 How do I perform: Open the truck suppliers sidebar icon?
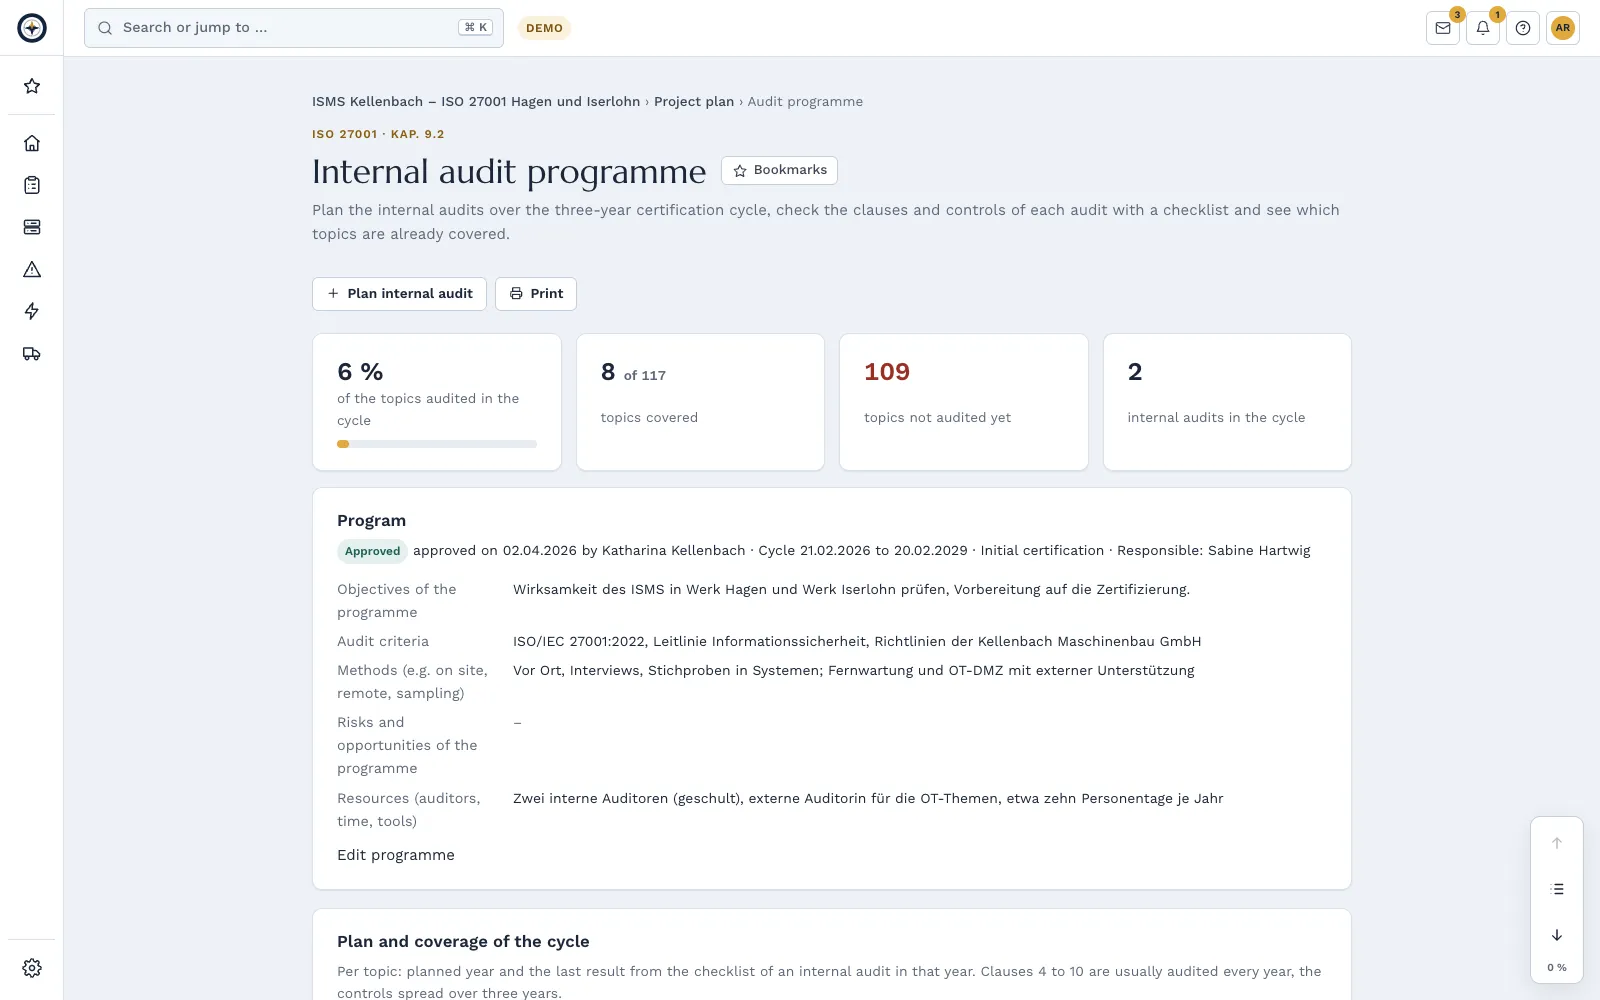point(32,353)
